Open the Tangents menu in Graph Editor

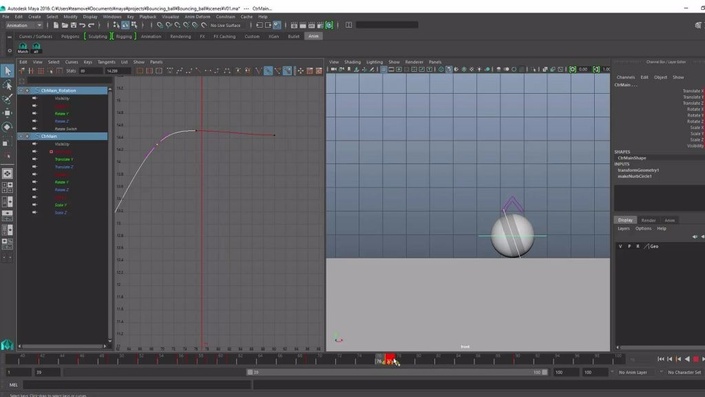(107, 62)
